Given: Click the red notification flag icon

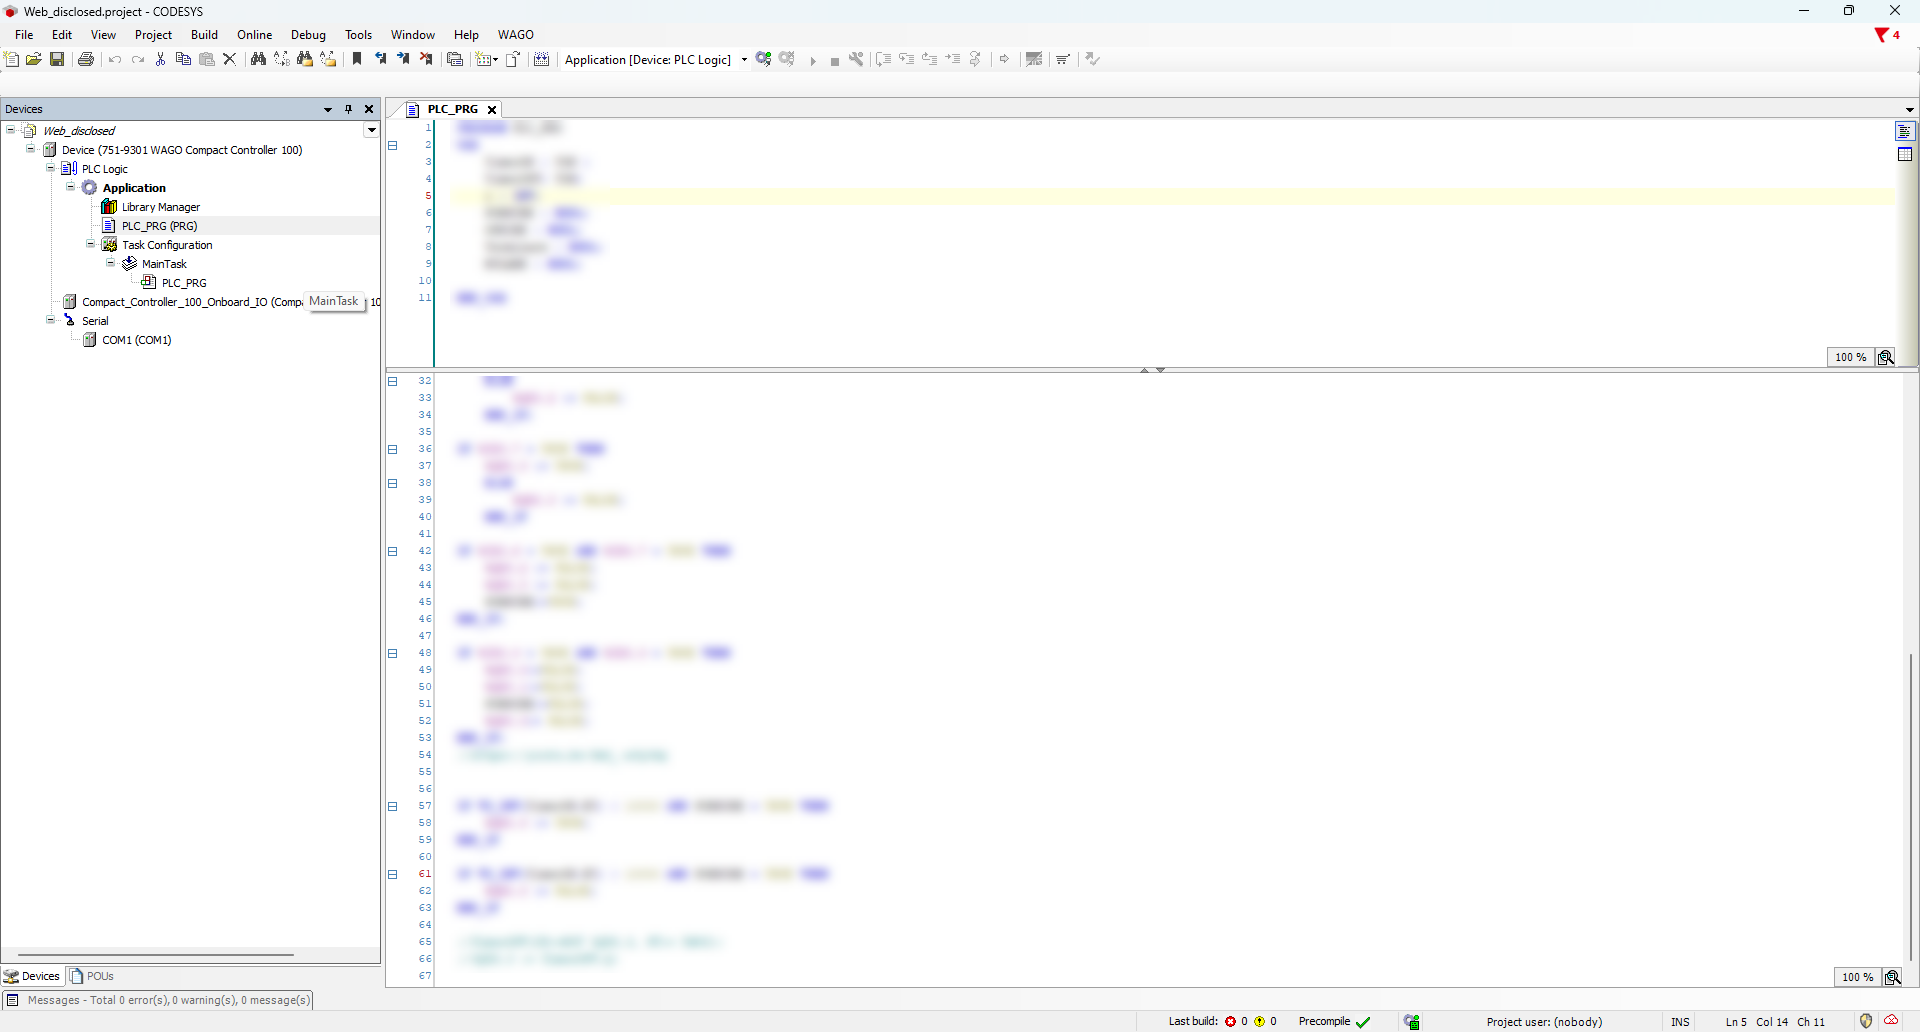Looking at the screenshot, I should (1881, 35).
